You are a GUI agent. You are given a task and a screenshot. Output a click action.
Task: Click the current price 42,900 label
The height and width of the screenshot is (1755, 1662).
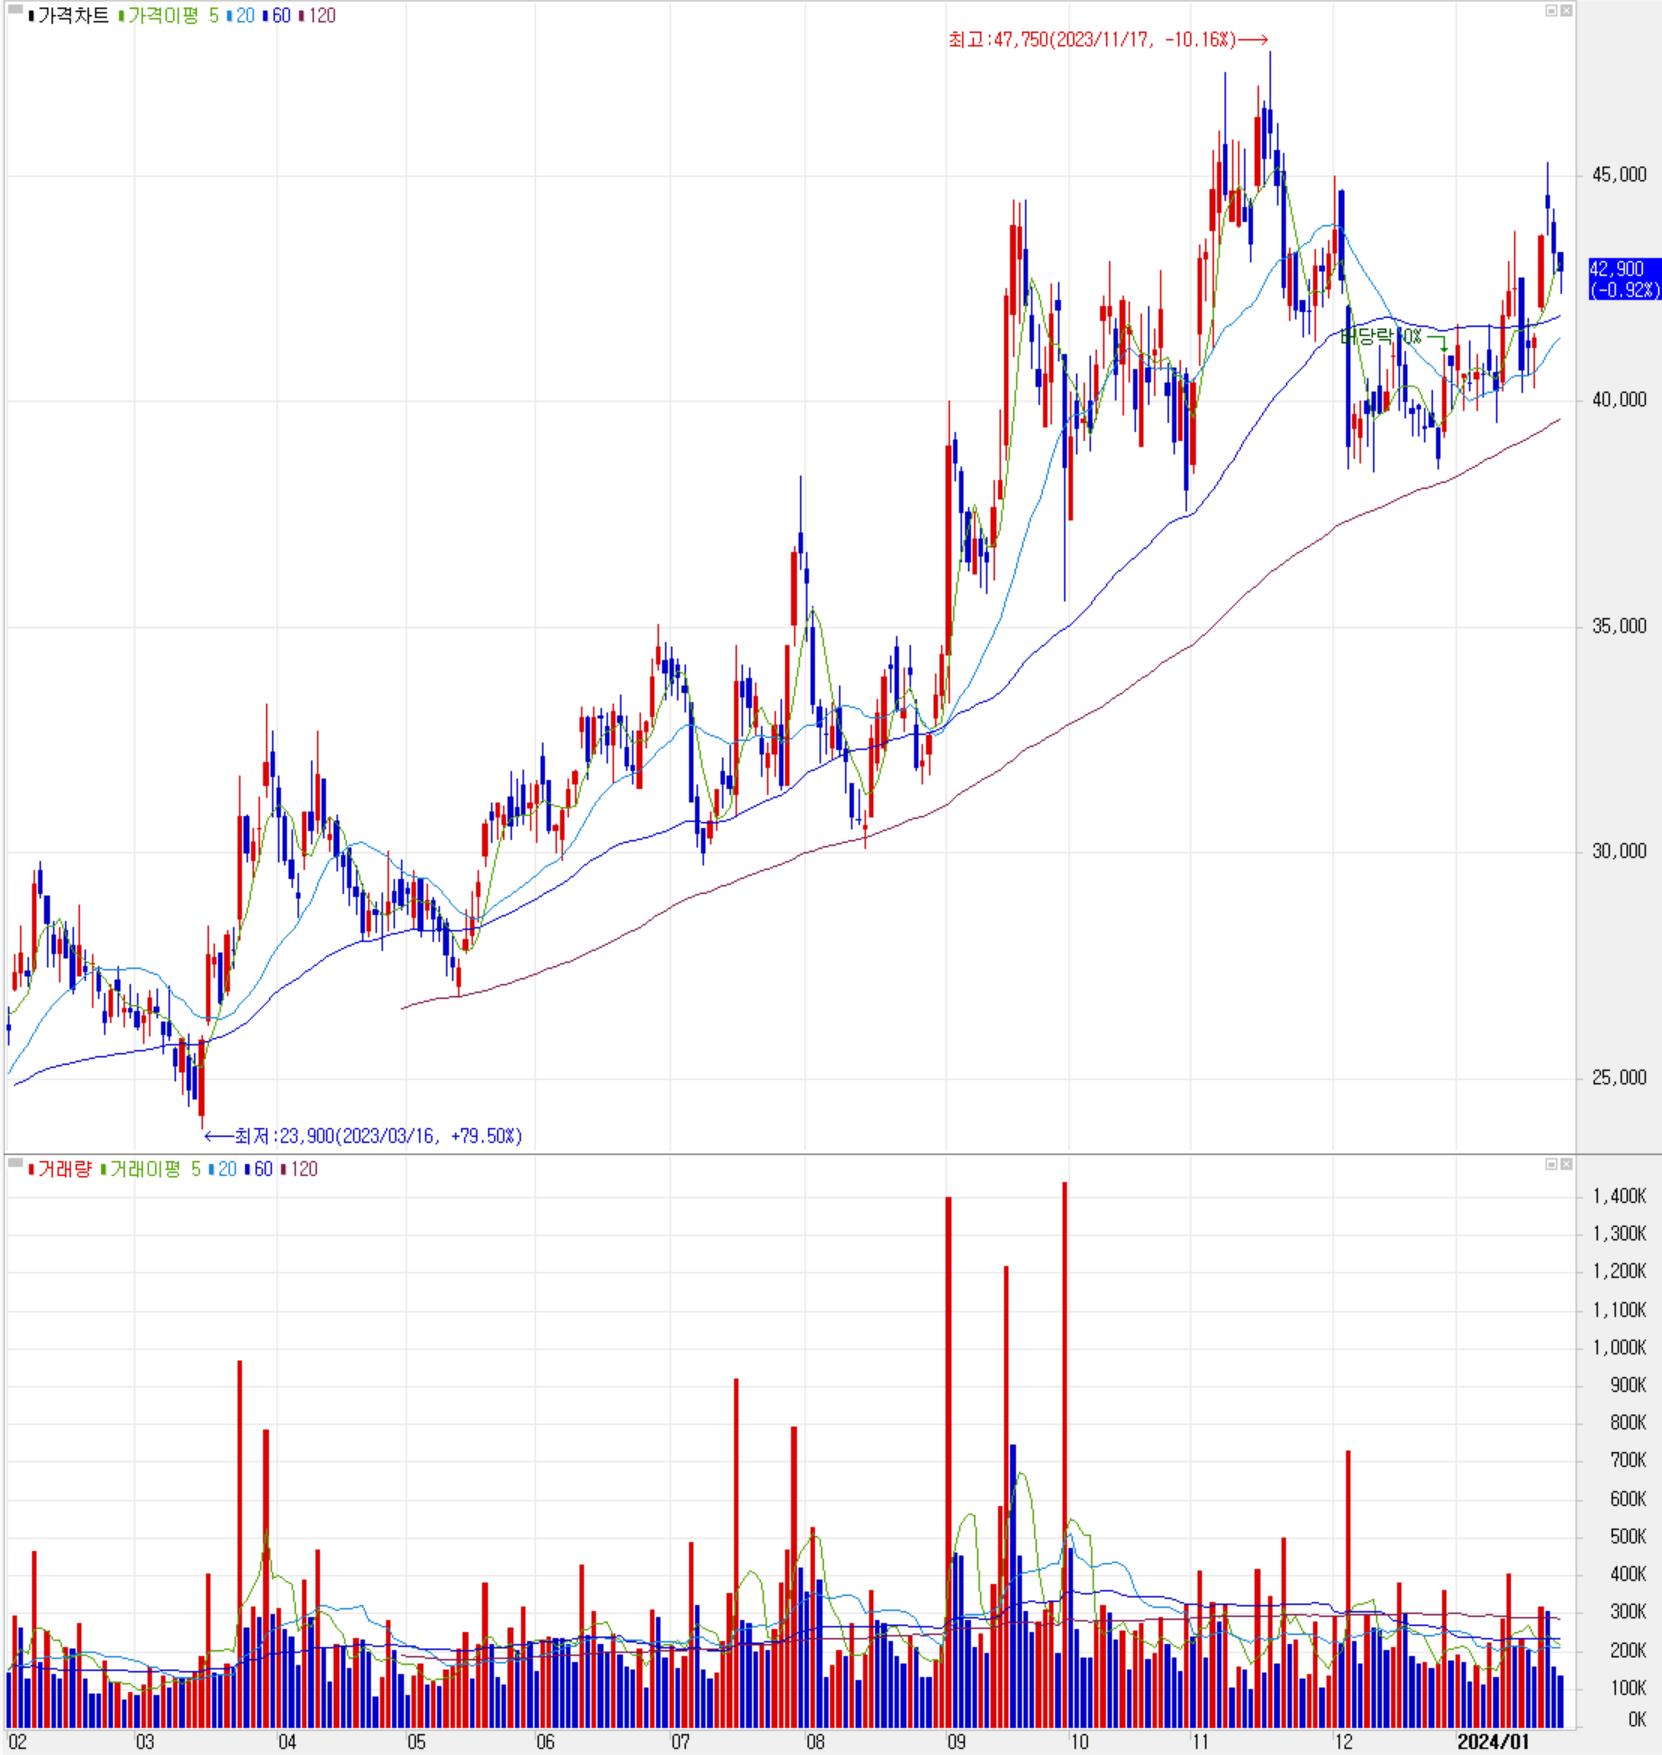tap(1624, 279)
